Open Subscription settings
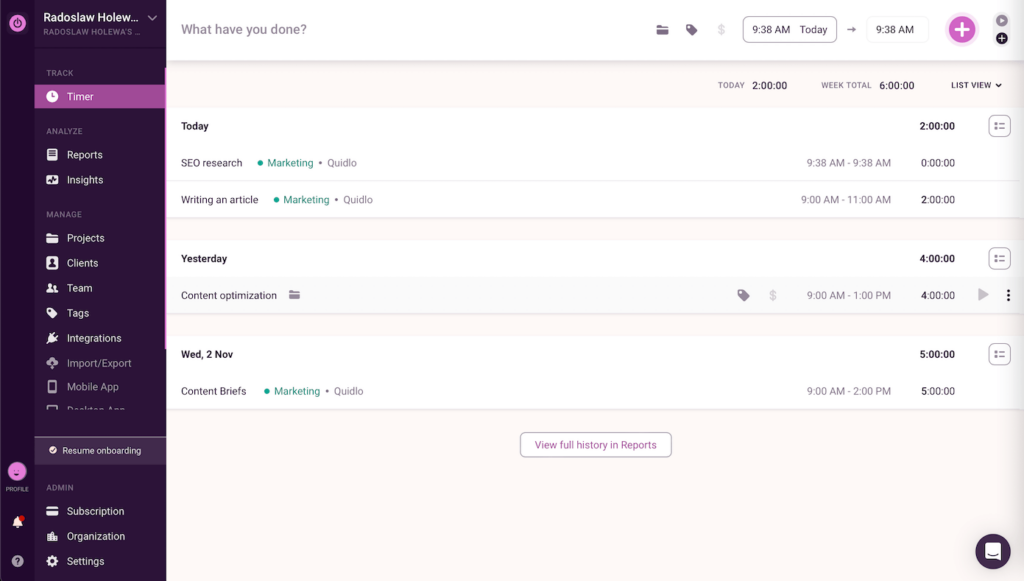 [95, 511]
